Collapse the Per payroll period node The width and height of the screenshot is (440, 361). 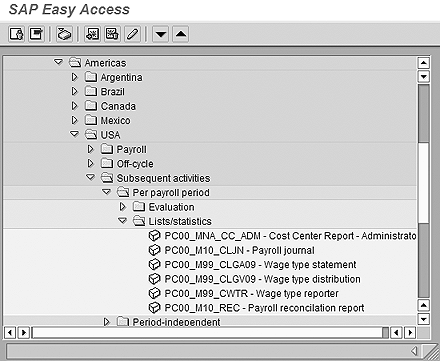106,192
